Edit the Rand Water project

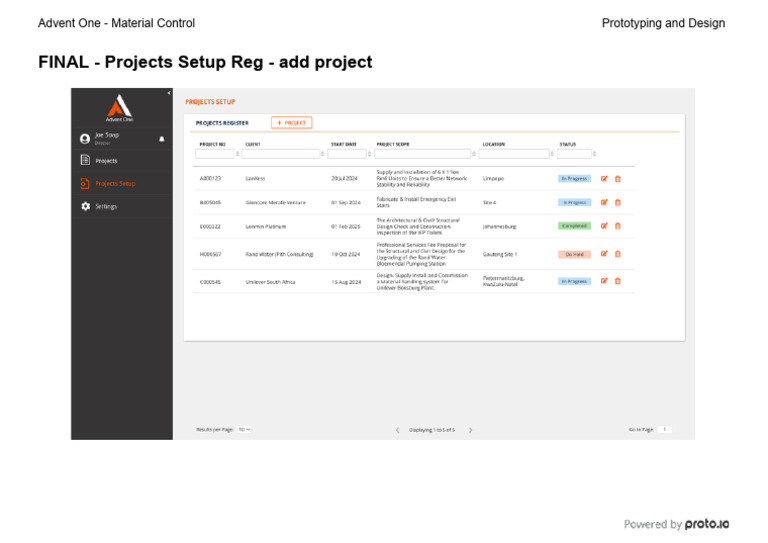click(x=604, y=254)
